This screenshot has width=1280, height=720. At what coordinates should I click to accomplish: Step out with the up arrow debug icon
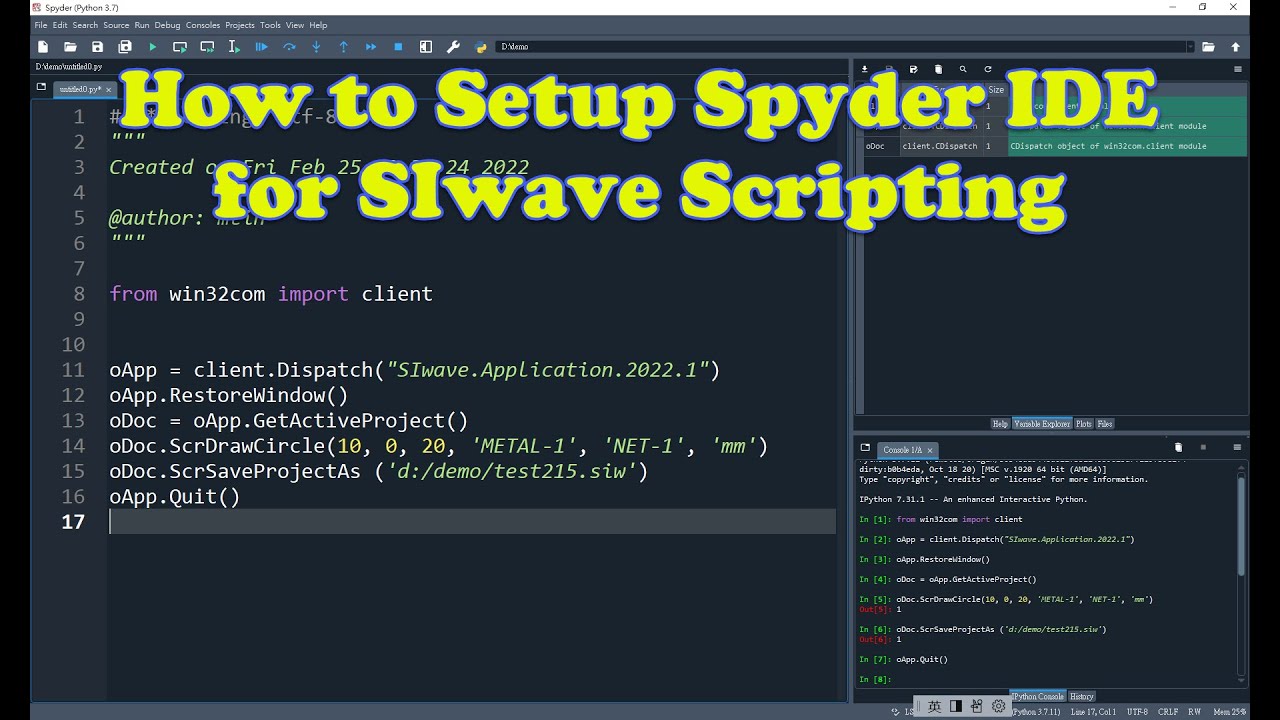tap(343, 47)
